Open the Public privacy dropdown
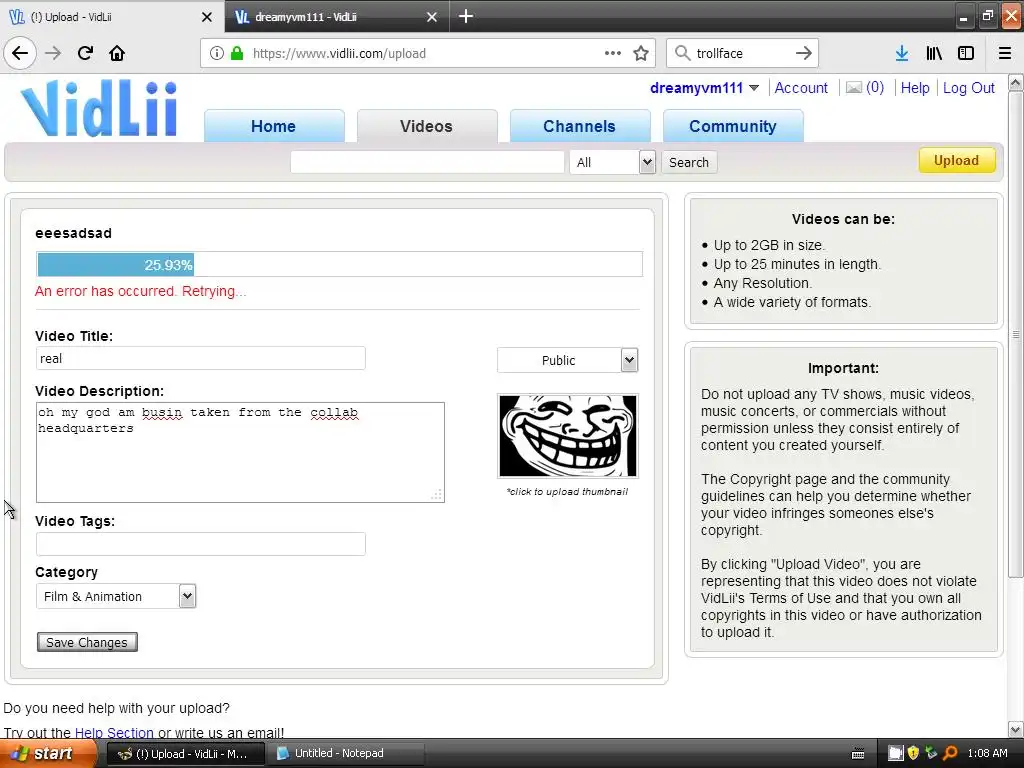This screenshot has width=1024, height=768. [568, 360]
